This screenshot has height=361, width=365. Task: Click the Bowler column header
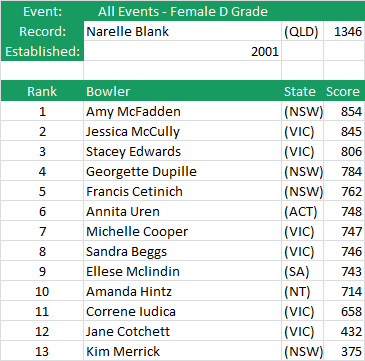[182, 91]
